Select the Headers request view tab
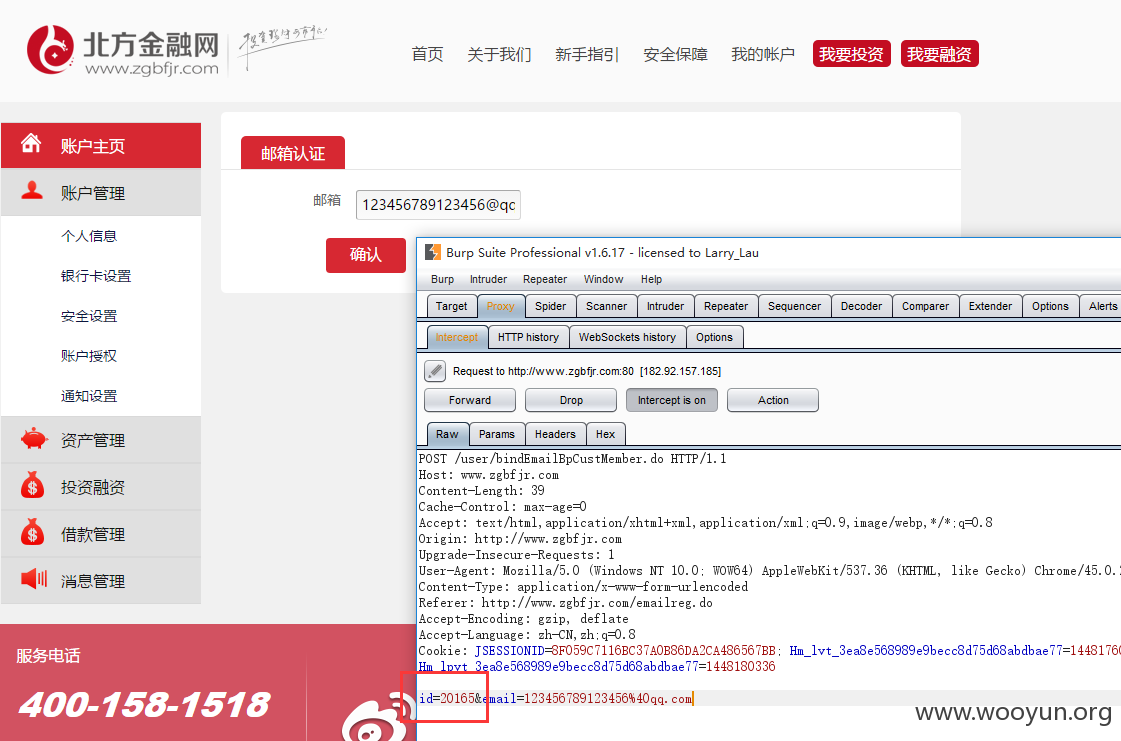 coord(555,434)
